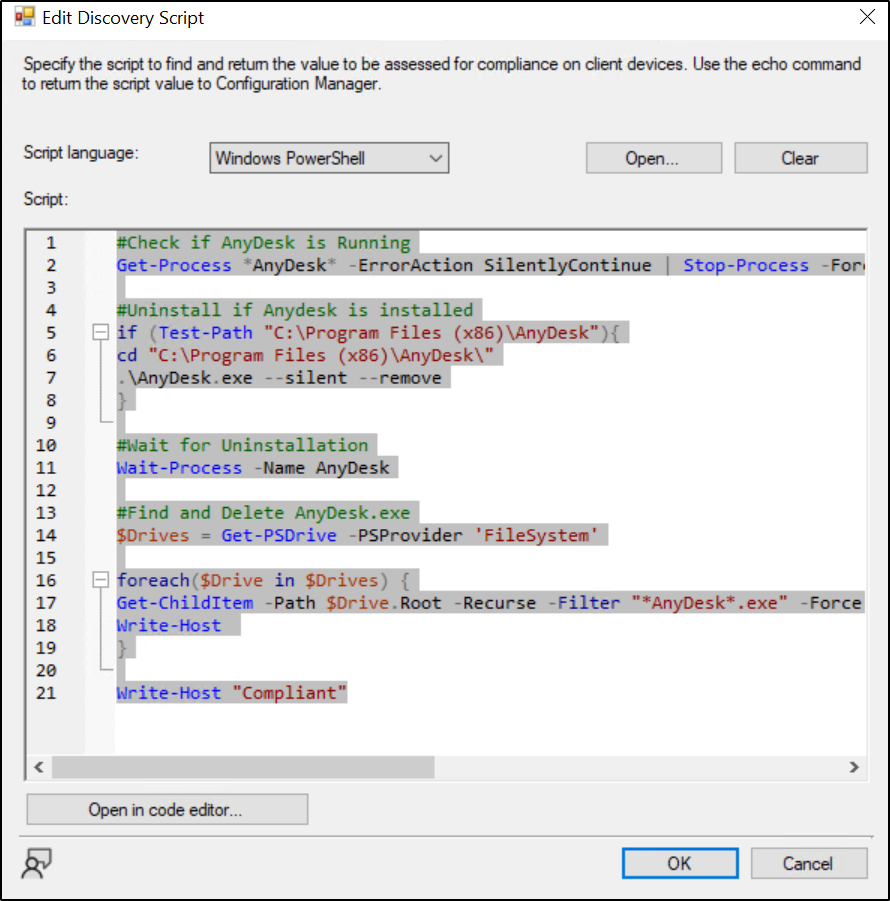This screenshot has height=901, width=890.
Task: Click the cd command on line 6
Action: 305,355
